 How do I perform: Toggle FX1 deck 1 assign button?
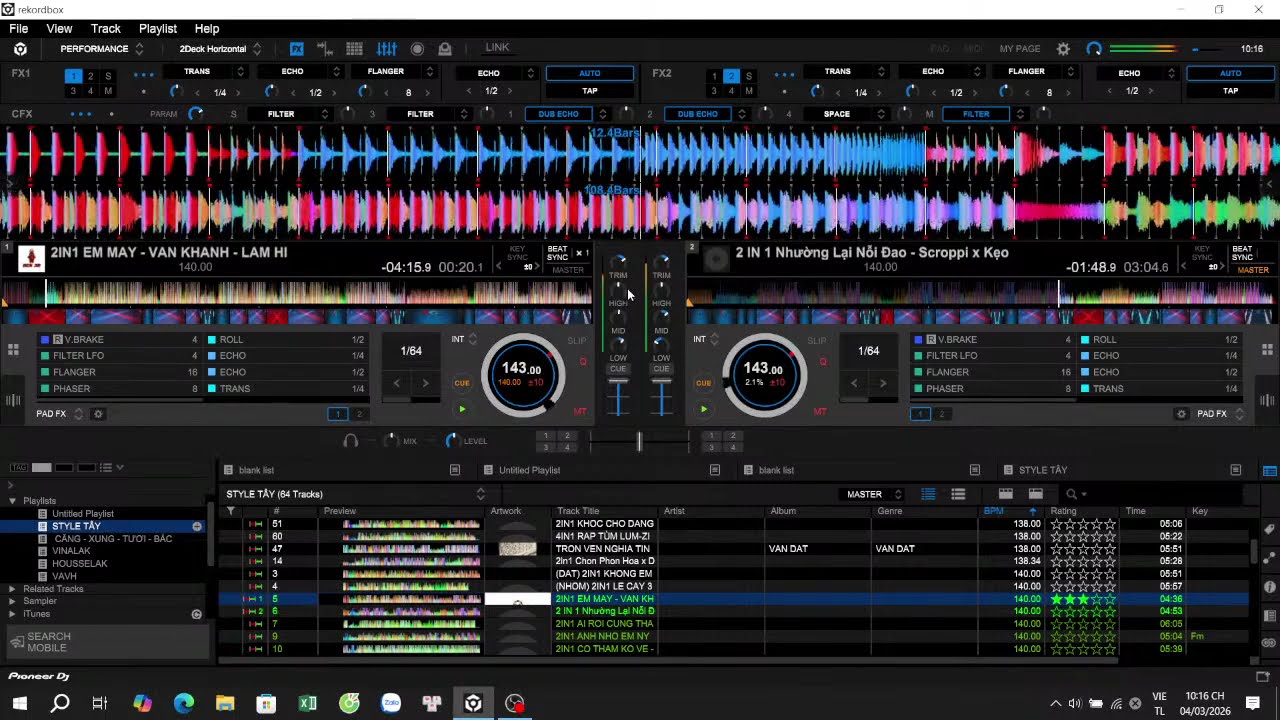point(73,76)
